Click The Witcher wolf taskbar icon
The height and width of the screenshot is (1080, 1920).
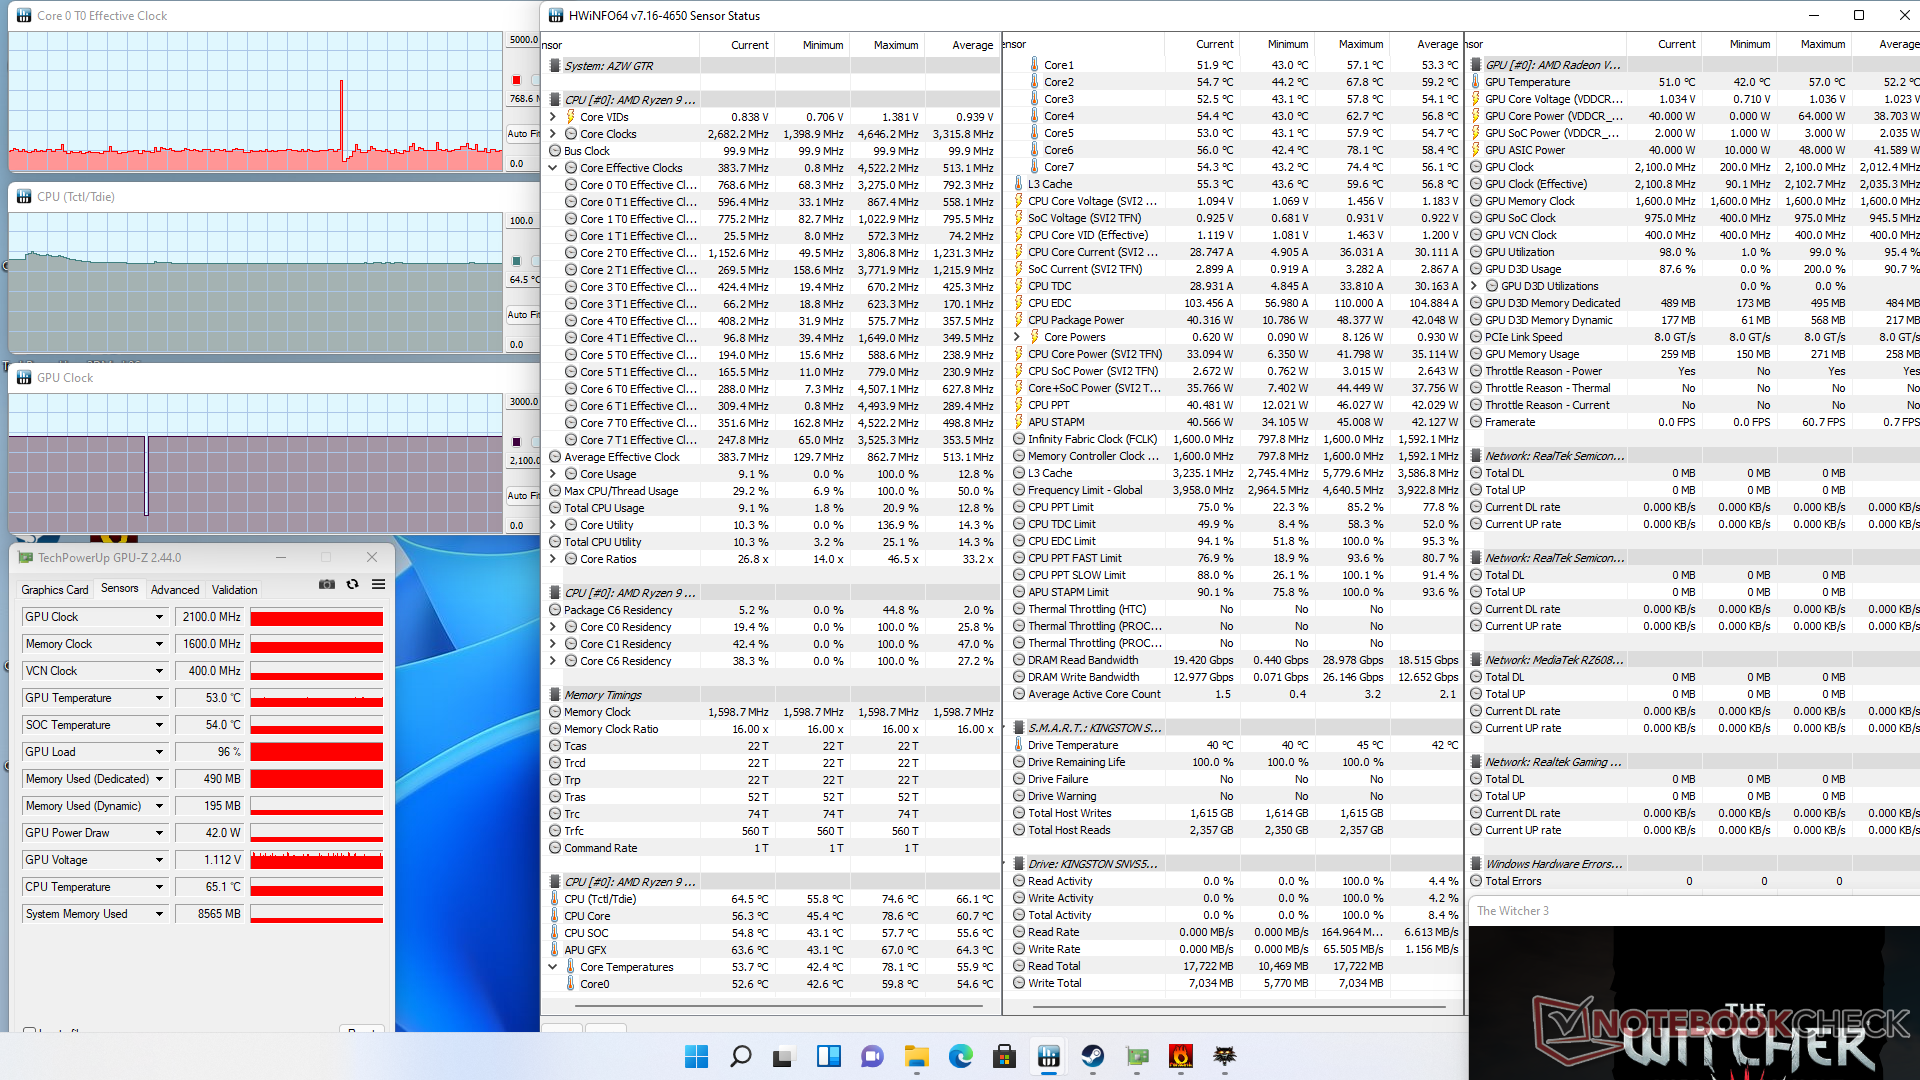(1224, 1056)
